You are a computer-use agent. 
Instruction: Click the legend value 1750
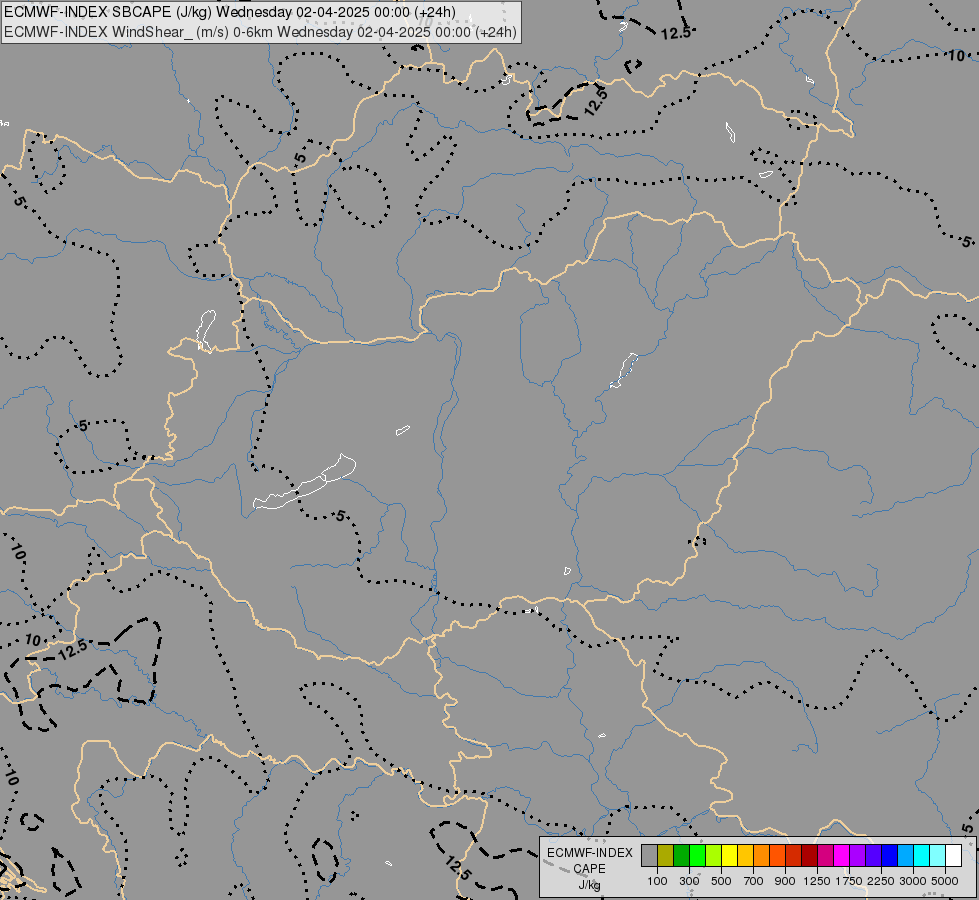(x=849, y=881)
